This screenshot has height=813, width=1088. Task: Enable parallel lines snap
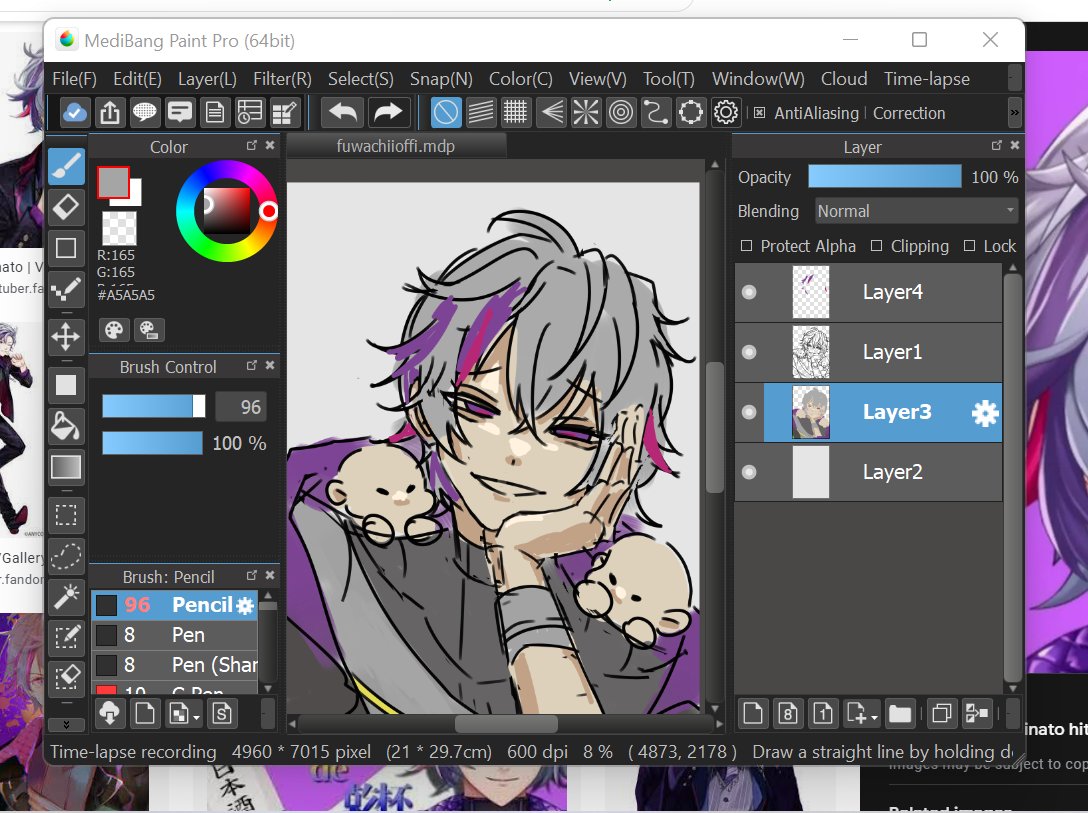[x=481, y=112]
